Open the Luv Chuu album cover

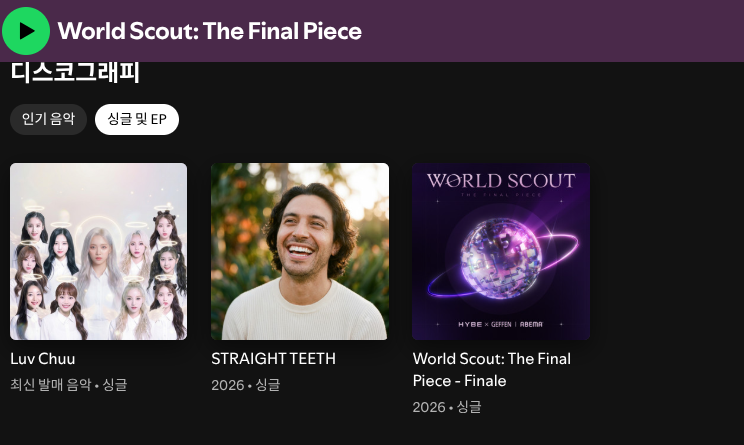pyautogui.click(x=99, y=251)
